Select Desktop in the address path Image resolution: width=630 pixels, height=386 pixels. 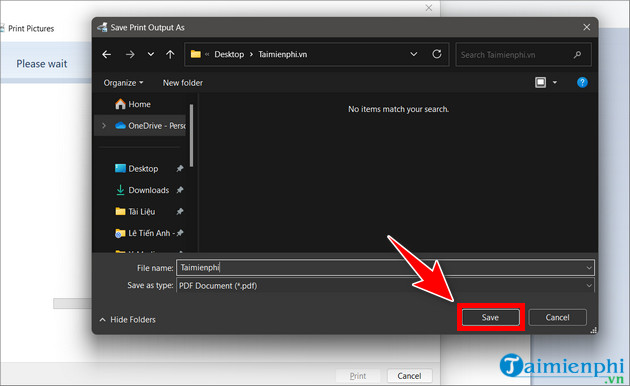point(229,54)
